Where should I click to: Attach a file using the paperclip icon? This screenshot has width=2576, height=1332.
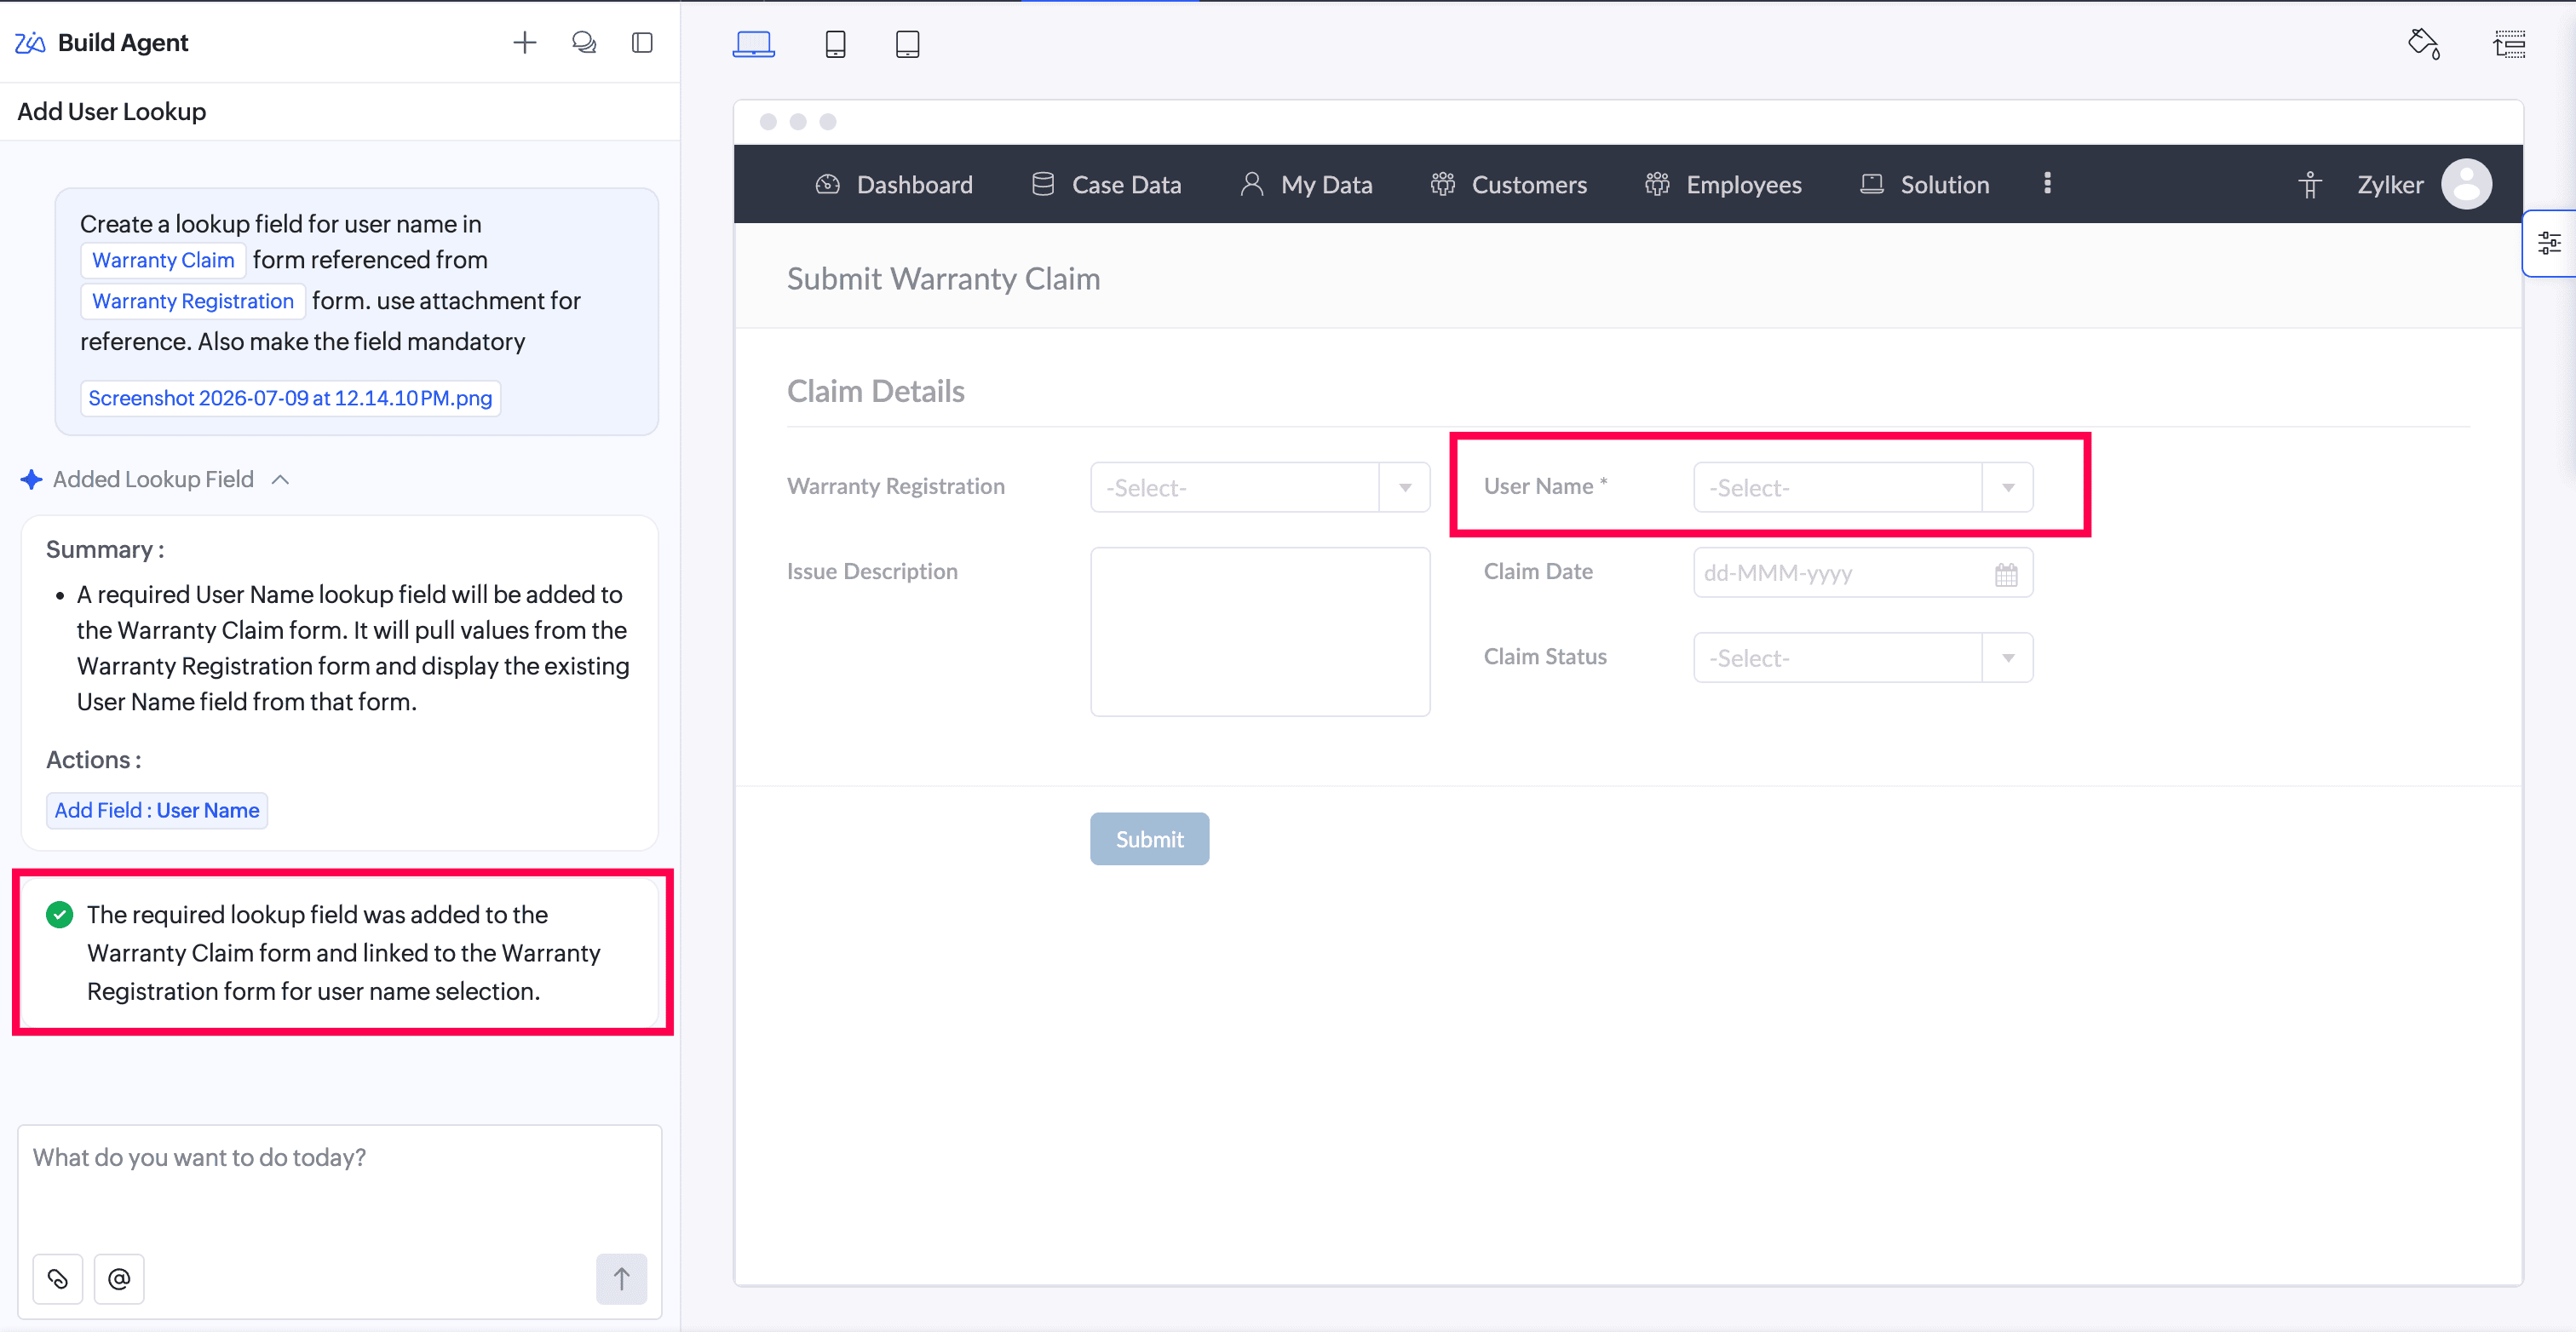coord(58,1278)
